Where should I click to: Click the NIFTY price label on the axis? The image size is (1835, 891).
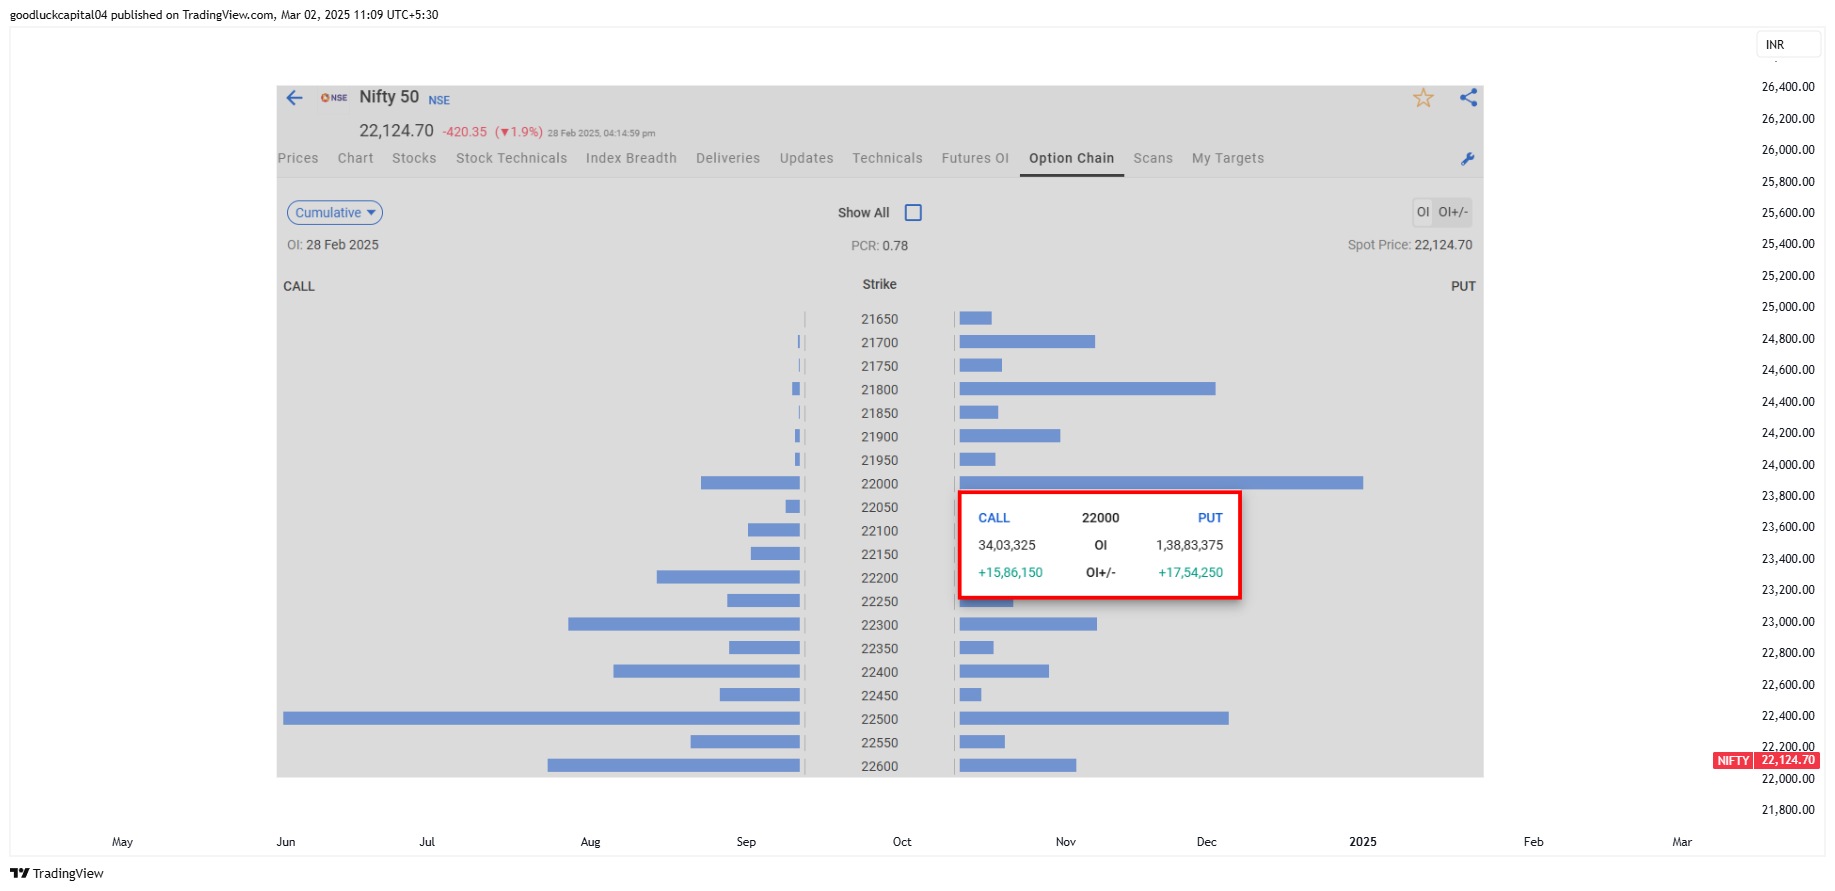click(1733, 761)
